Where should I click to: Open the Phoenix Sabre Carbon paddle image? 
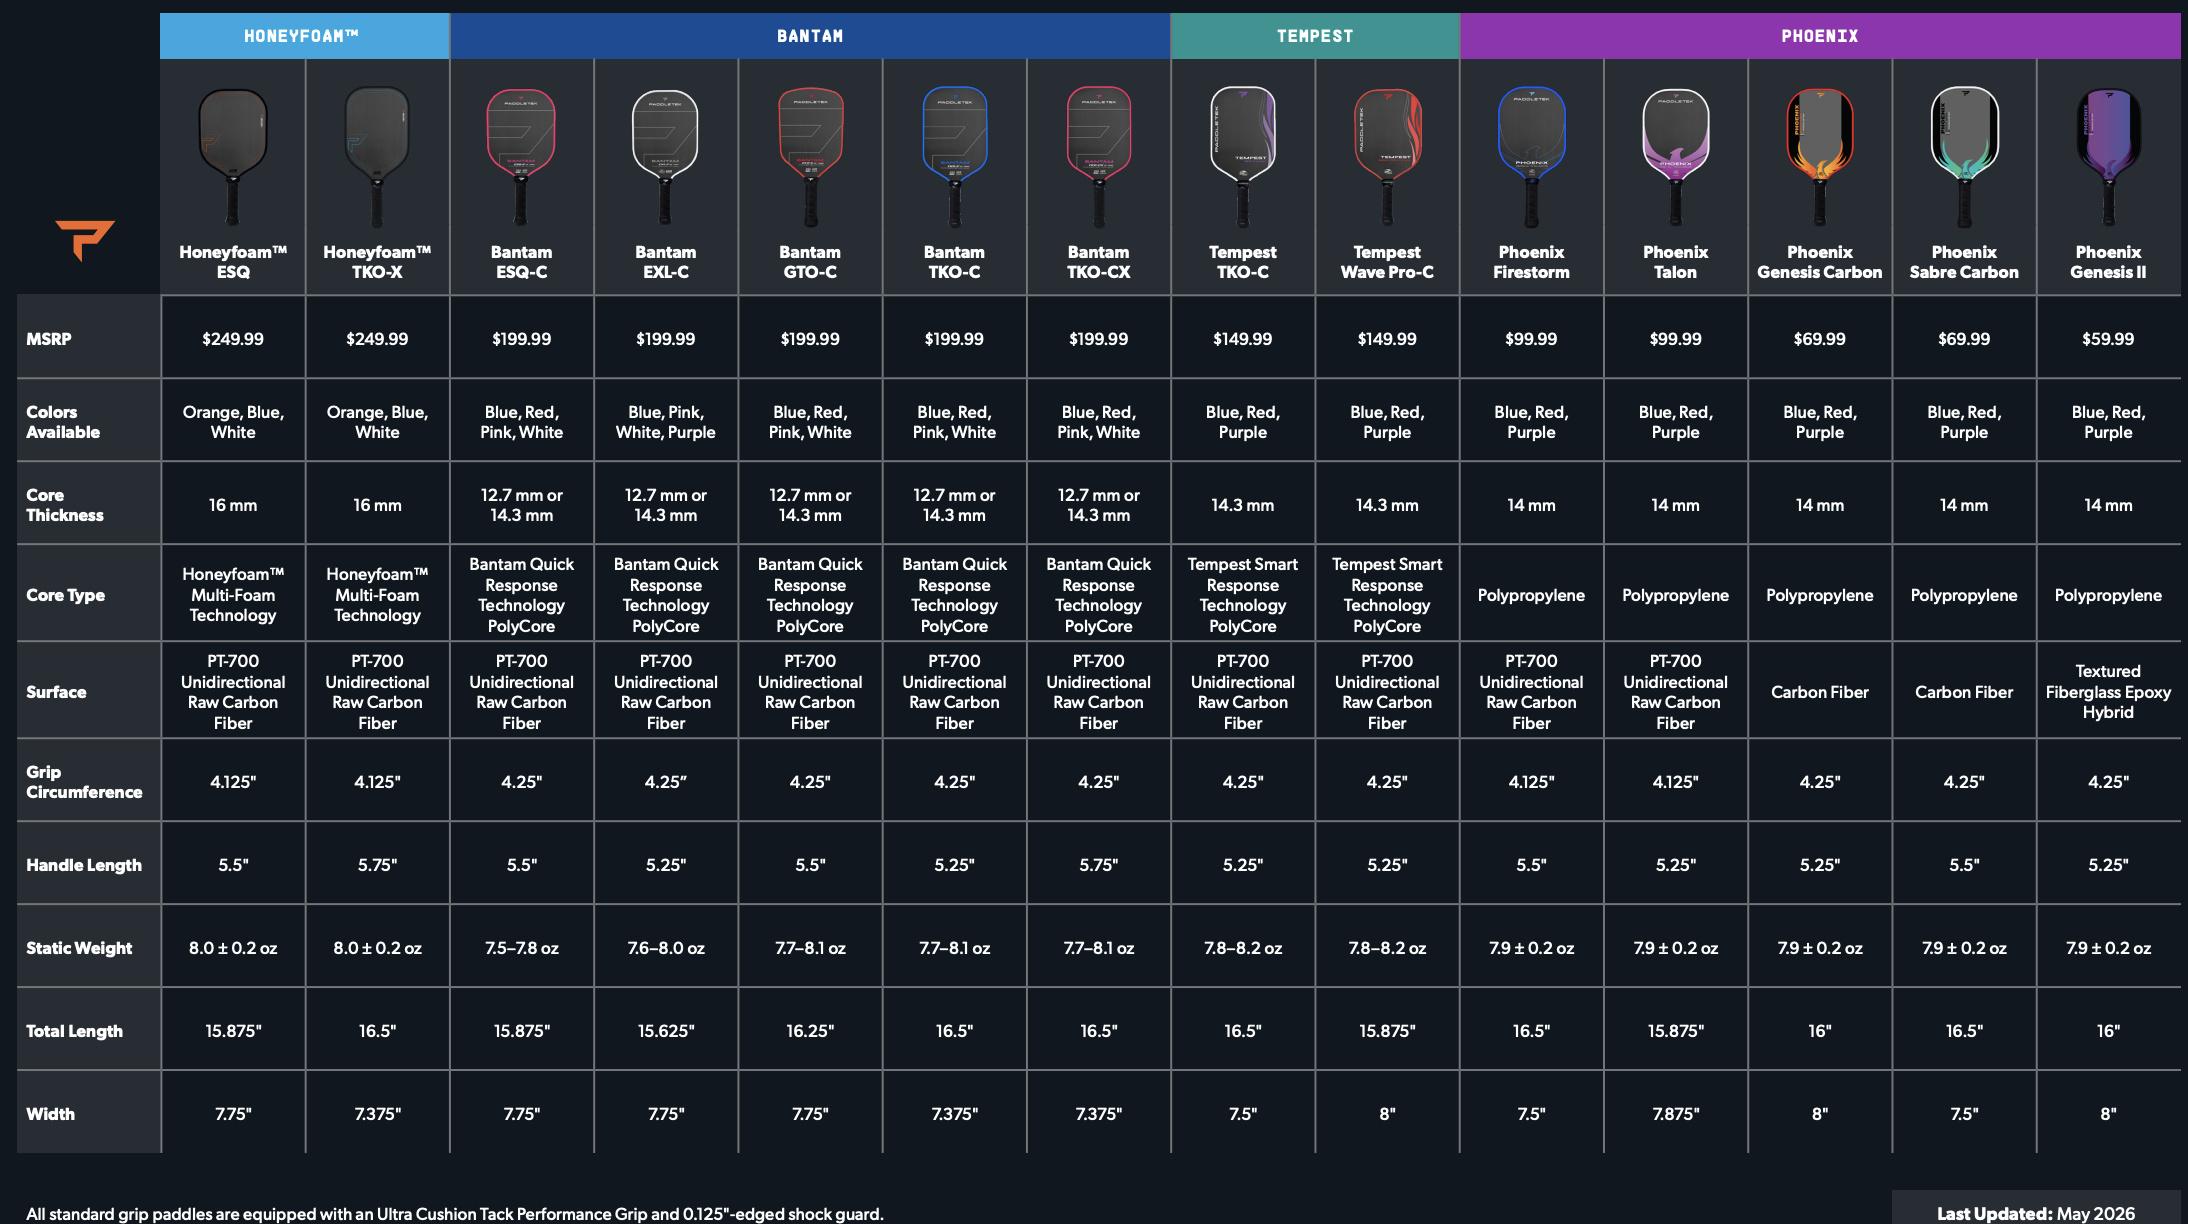pos(1964,156)
